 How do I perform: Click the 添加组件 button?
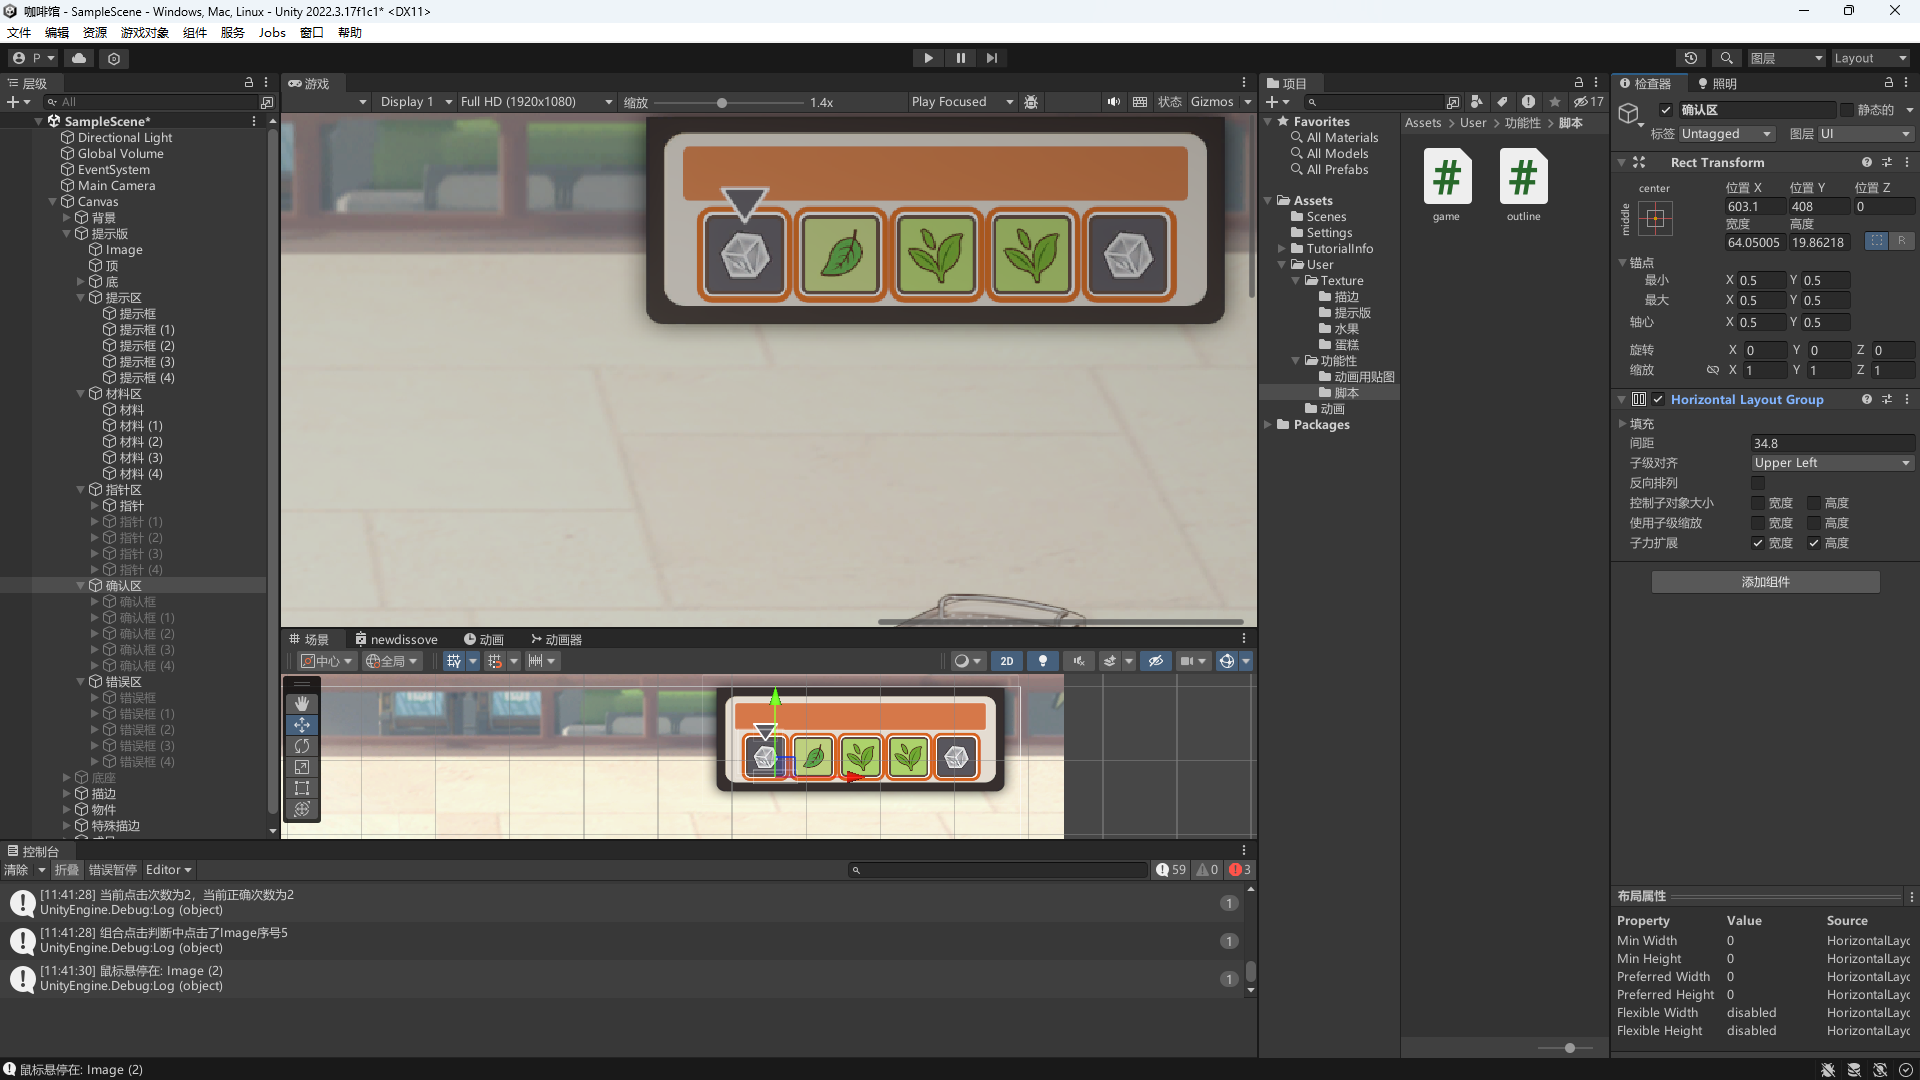pos(1765,582)
